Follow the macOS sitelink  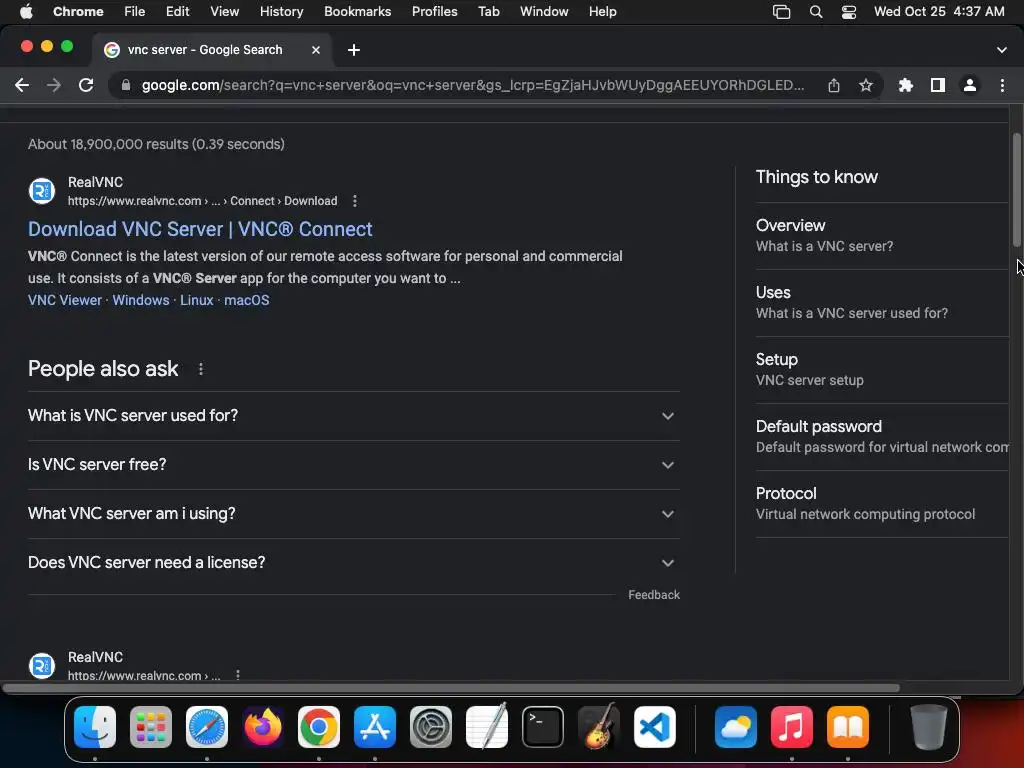click(246, 300)
